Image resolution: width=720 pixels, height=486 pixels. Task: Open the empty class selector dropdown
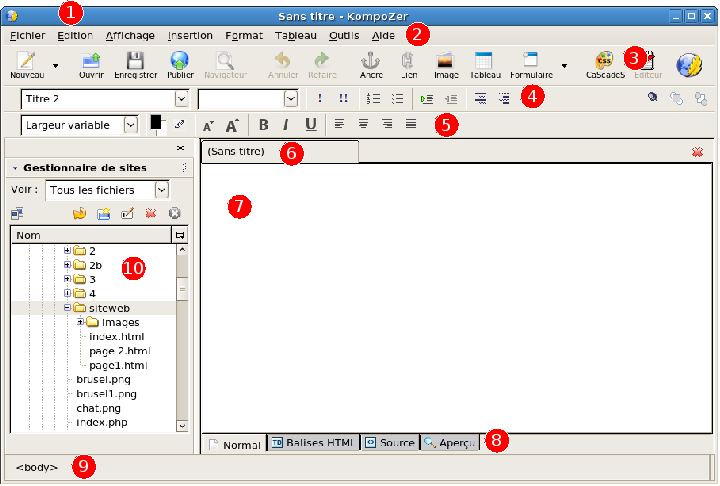point(291,99)
